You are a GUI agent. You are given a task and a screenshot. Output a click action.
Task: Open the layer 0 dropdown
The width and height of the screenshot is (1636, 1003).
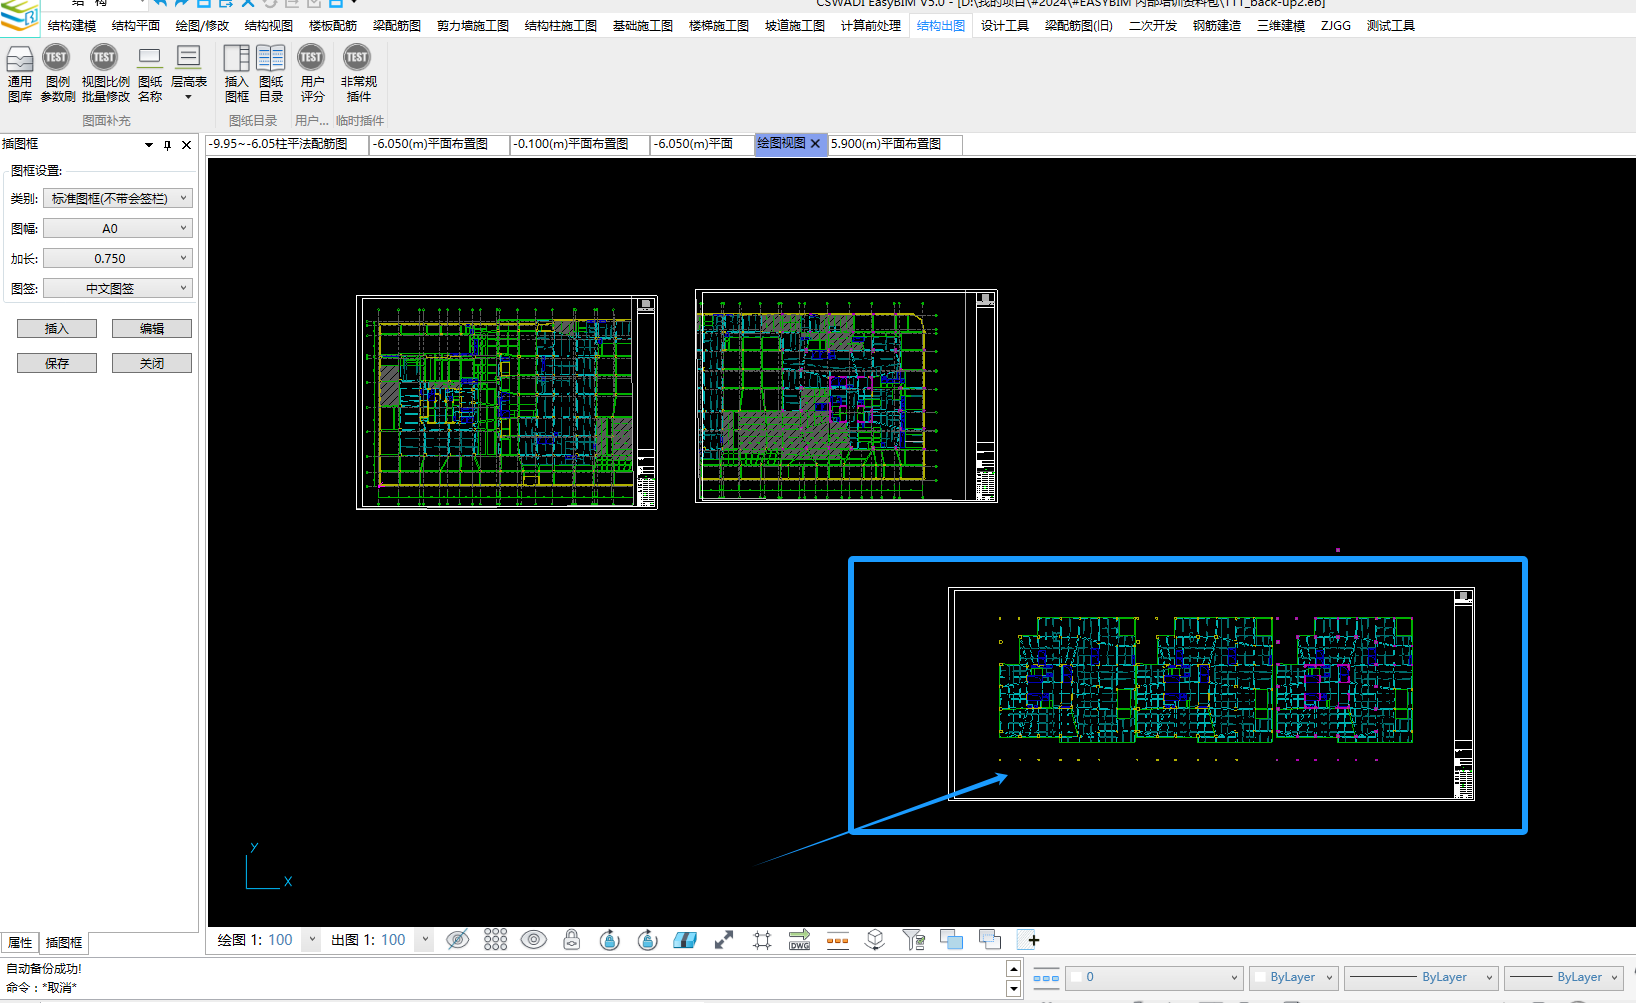click(1154, 978)
